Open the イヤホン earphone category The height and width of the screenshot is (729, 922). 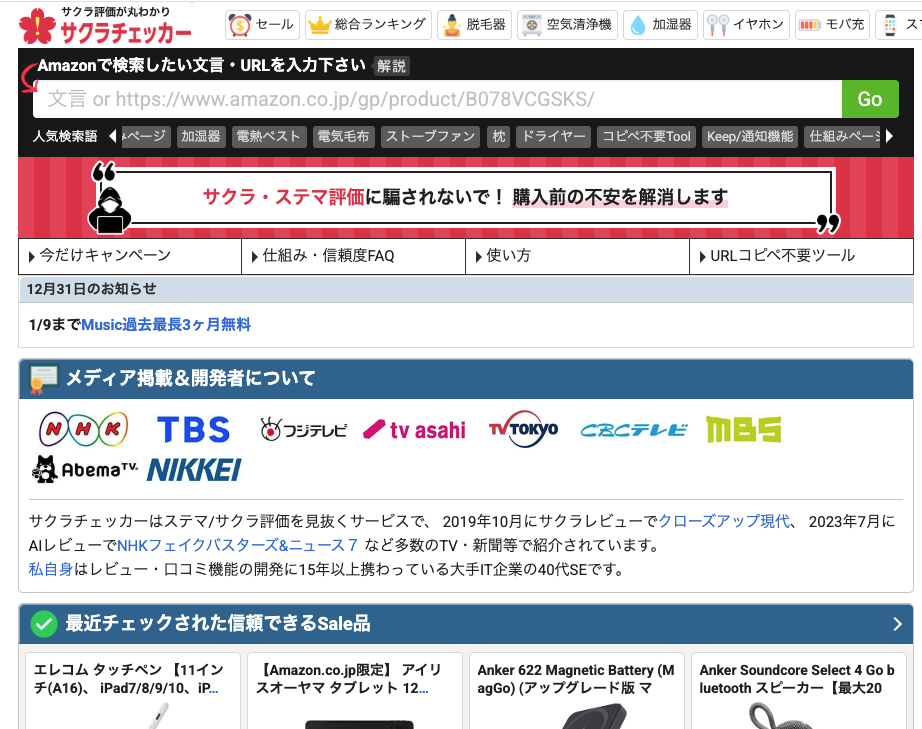tap(746, 25)
